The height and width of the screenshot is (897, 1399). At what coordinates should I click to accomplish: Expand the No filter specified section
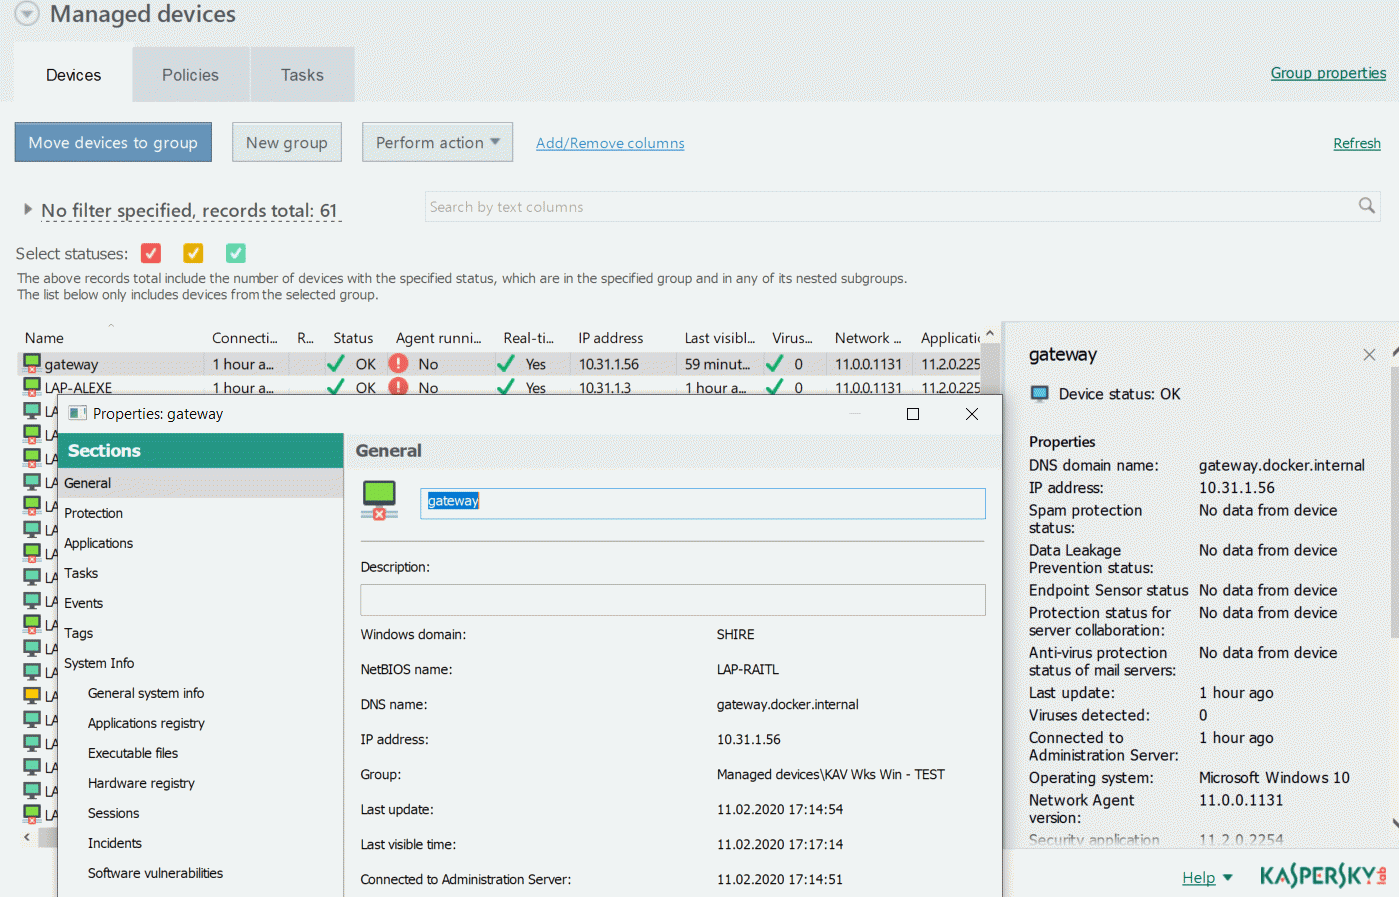[x=28, y=210]
